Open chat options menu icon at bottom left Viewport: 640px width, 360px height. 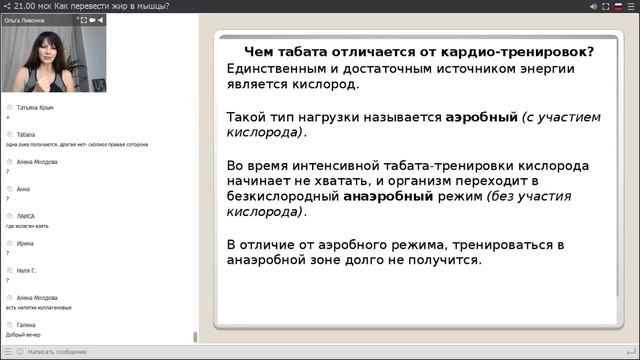click(x=8, y=351)
